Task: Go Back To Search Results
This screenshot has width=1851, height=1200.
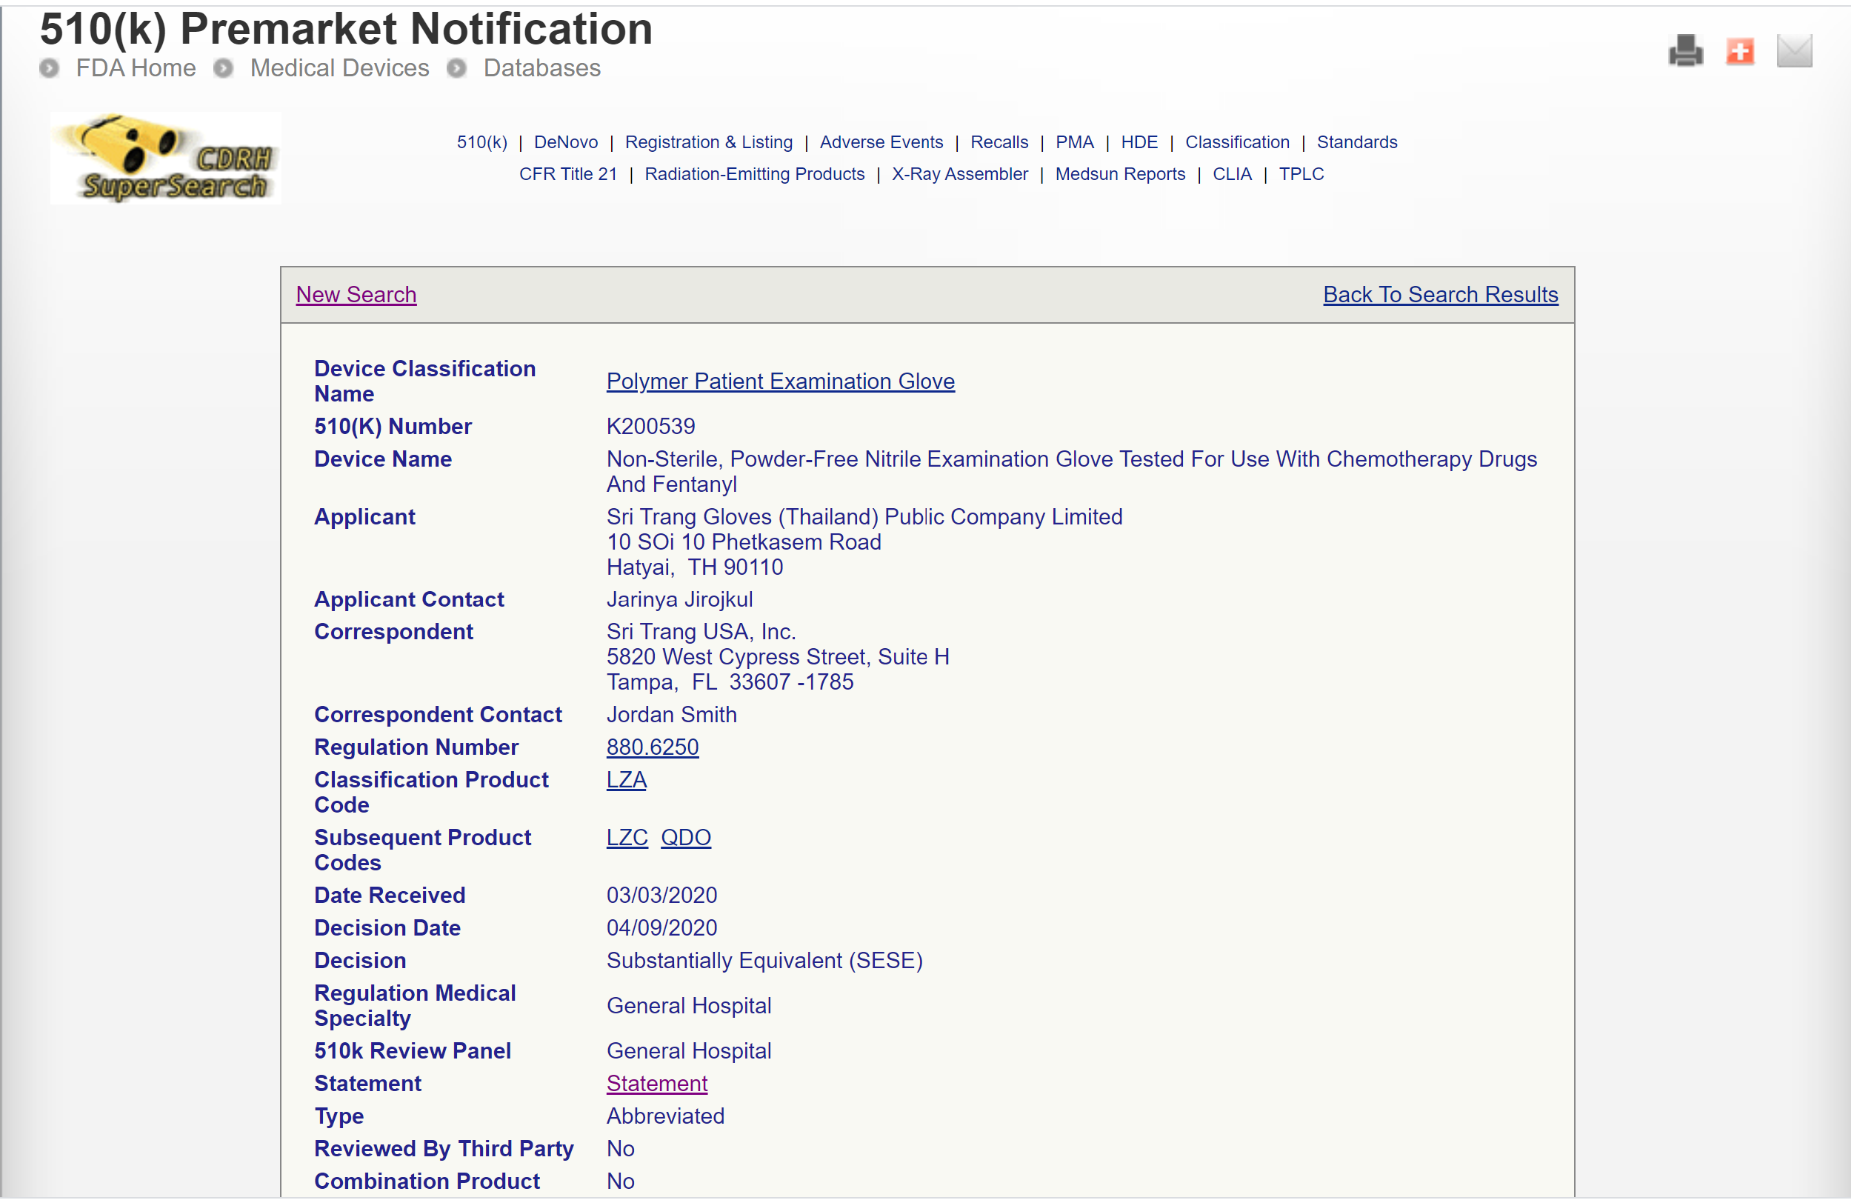Action: coord(1440,295)
